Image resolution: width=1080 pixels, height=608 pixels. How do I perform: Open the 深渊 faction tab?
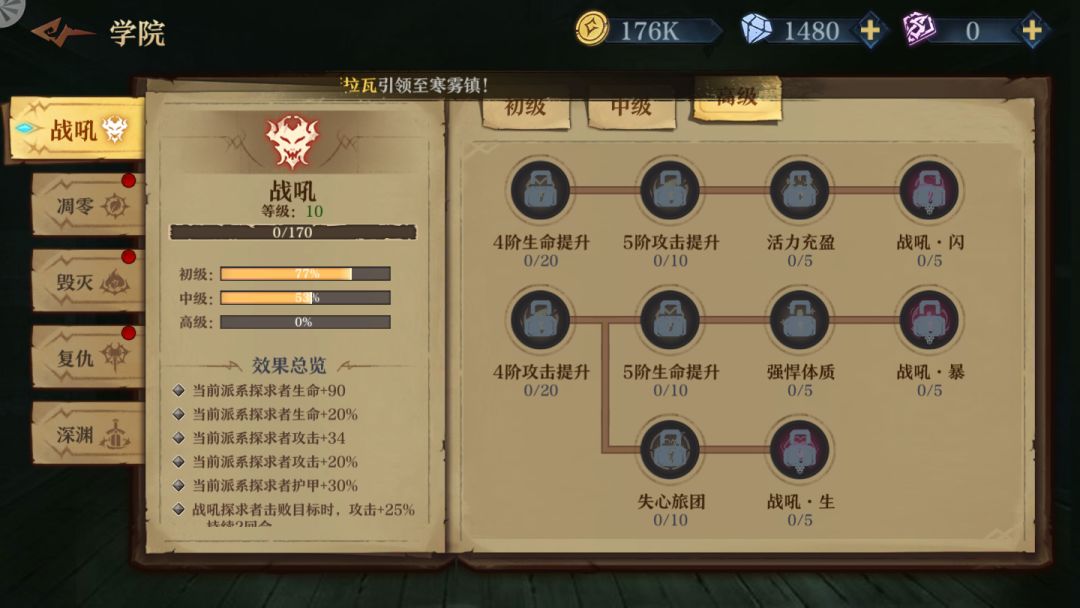[88, 434]
